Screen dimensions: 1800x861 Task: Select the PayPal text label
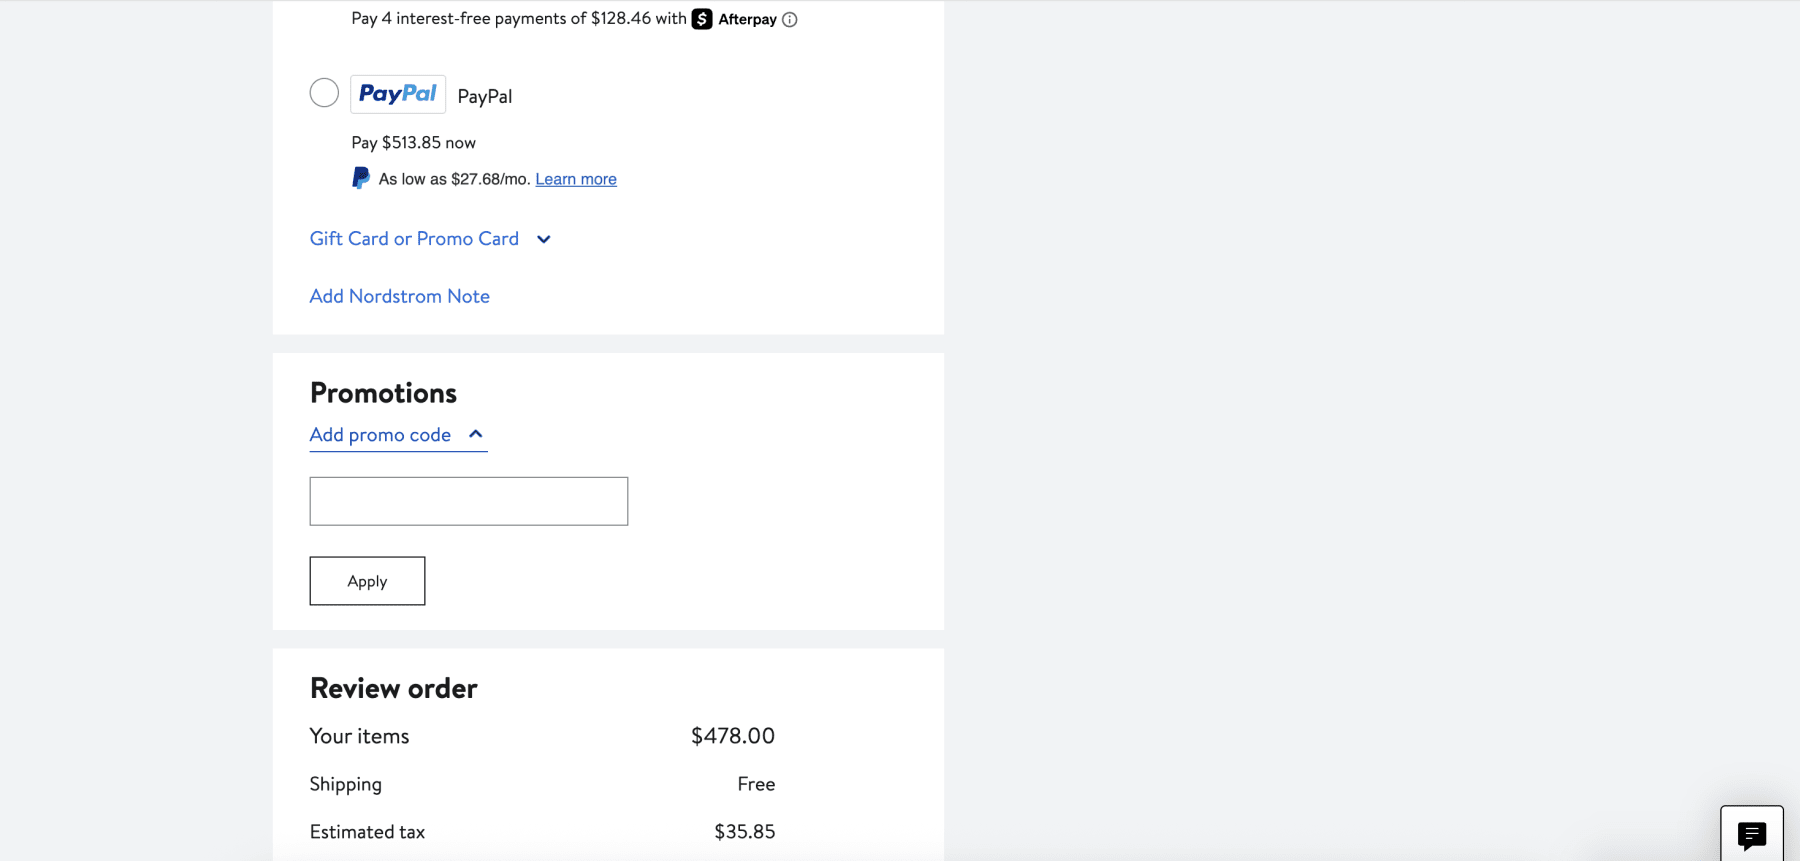pyautogui.click(x=485, y=95)
